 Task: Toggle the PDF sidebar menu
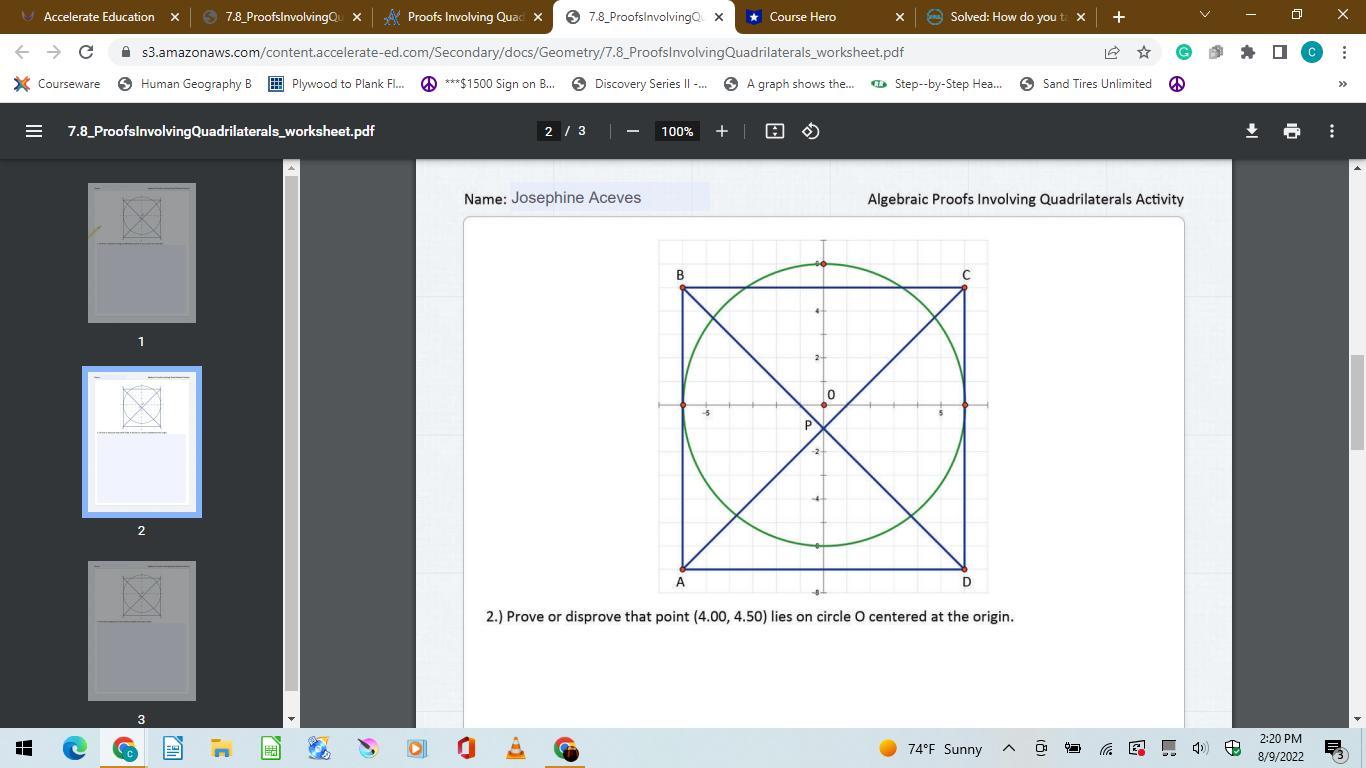coord(33,131)
